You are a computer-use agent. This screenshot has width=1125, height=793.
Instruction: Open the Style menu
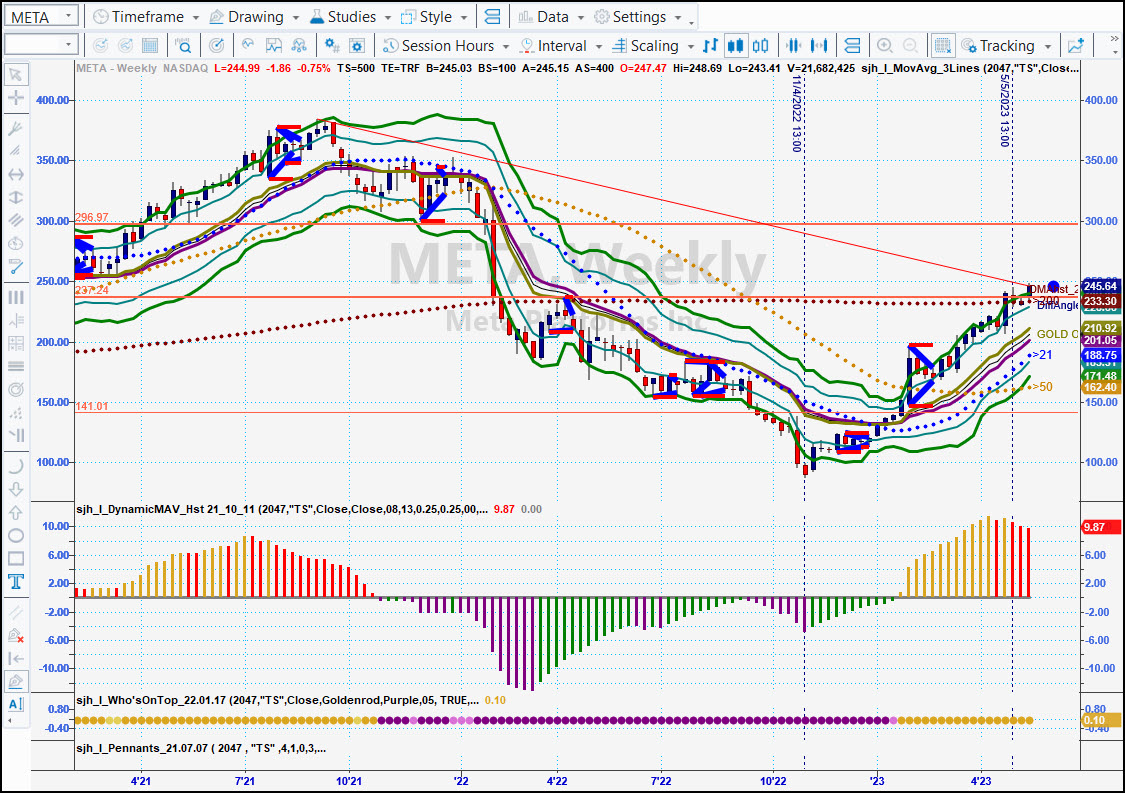pos(435,17)
